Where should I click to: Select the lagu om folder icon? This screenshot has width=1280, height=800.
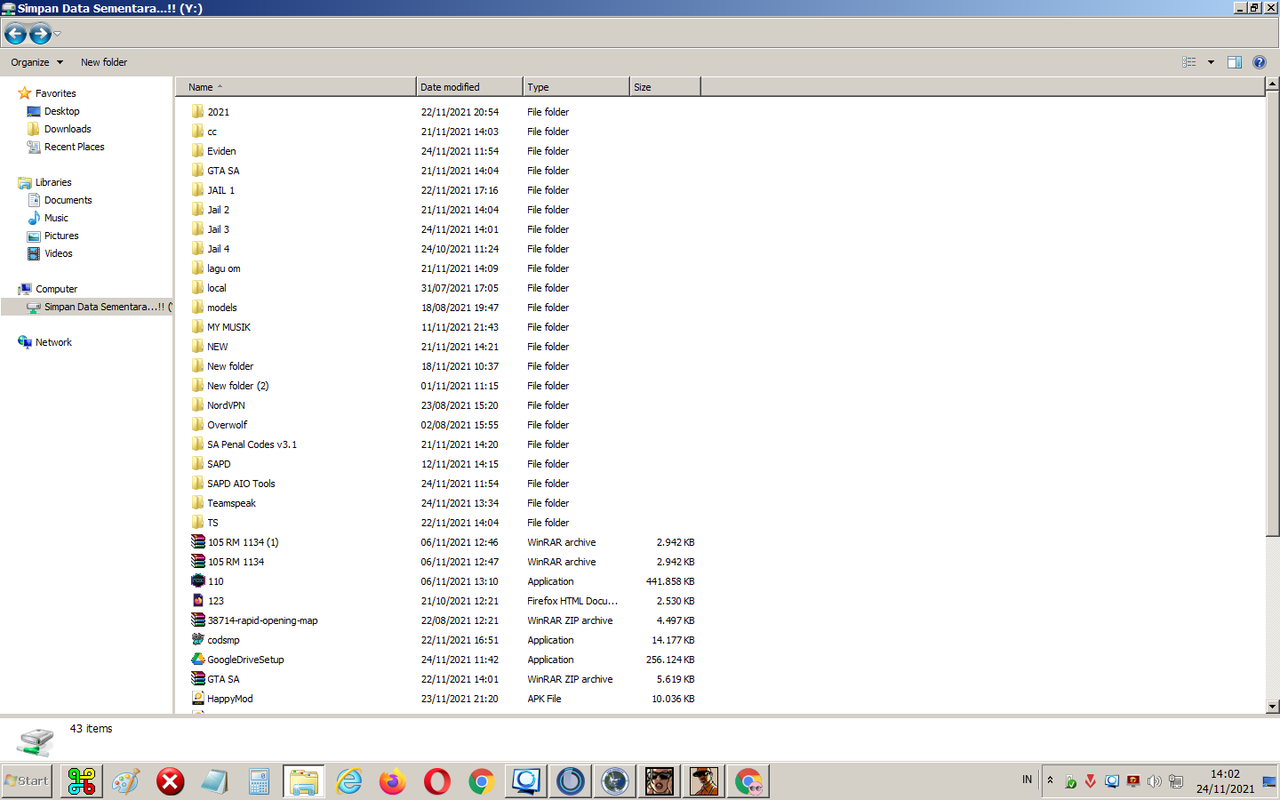[x=198, y=268]
